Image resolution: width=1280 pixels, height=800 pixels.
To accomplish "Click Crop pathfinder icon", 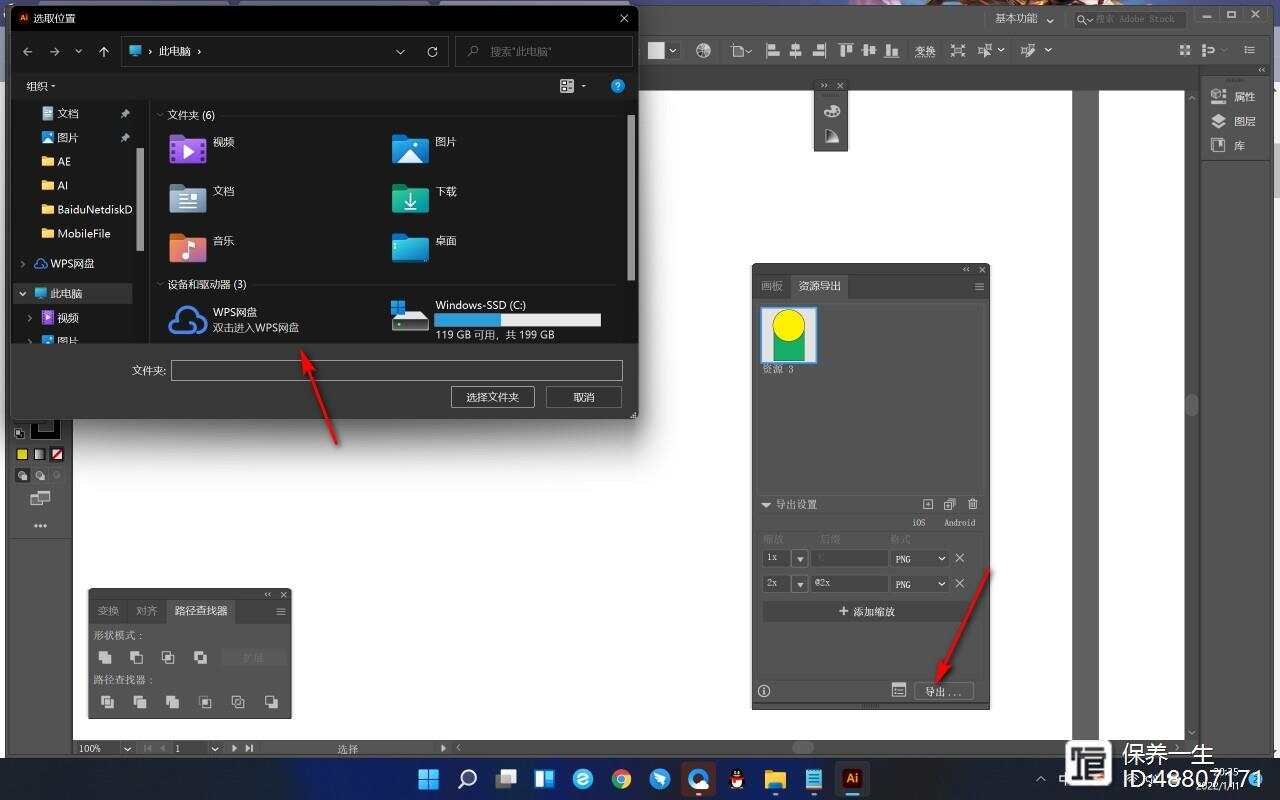I will pos(205,702).
